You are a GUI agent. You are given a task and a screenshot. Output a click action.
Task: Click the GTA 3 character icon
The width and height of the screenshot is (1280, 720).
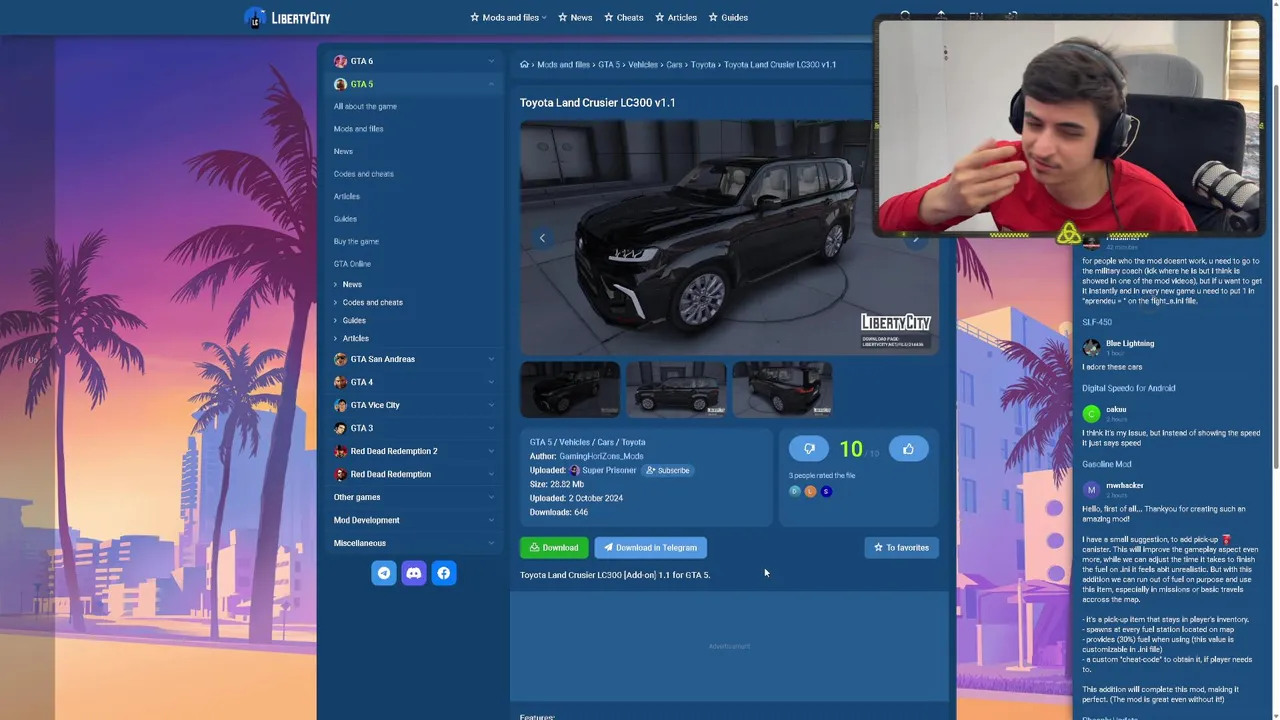pos(340,428)
